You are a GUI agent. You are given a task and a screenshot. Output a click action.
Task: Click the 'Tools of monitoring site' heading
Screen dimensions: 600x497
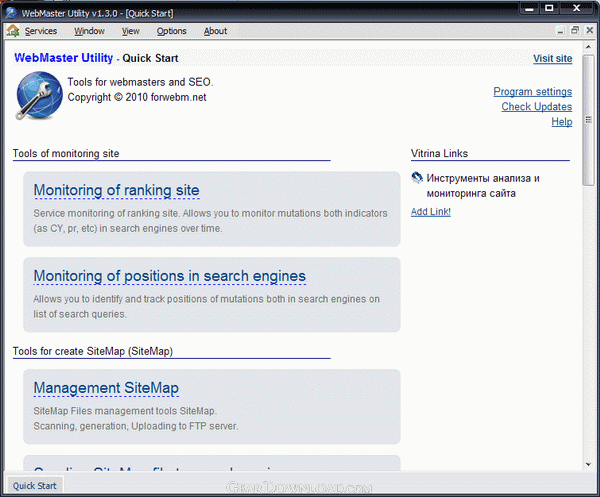tap(66, 153)
